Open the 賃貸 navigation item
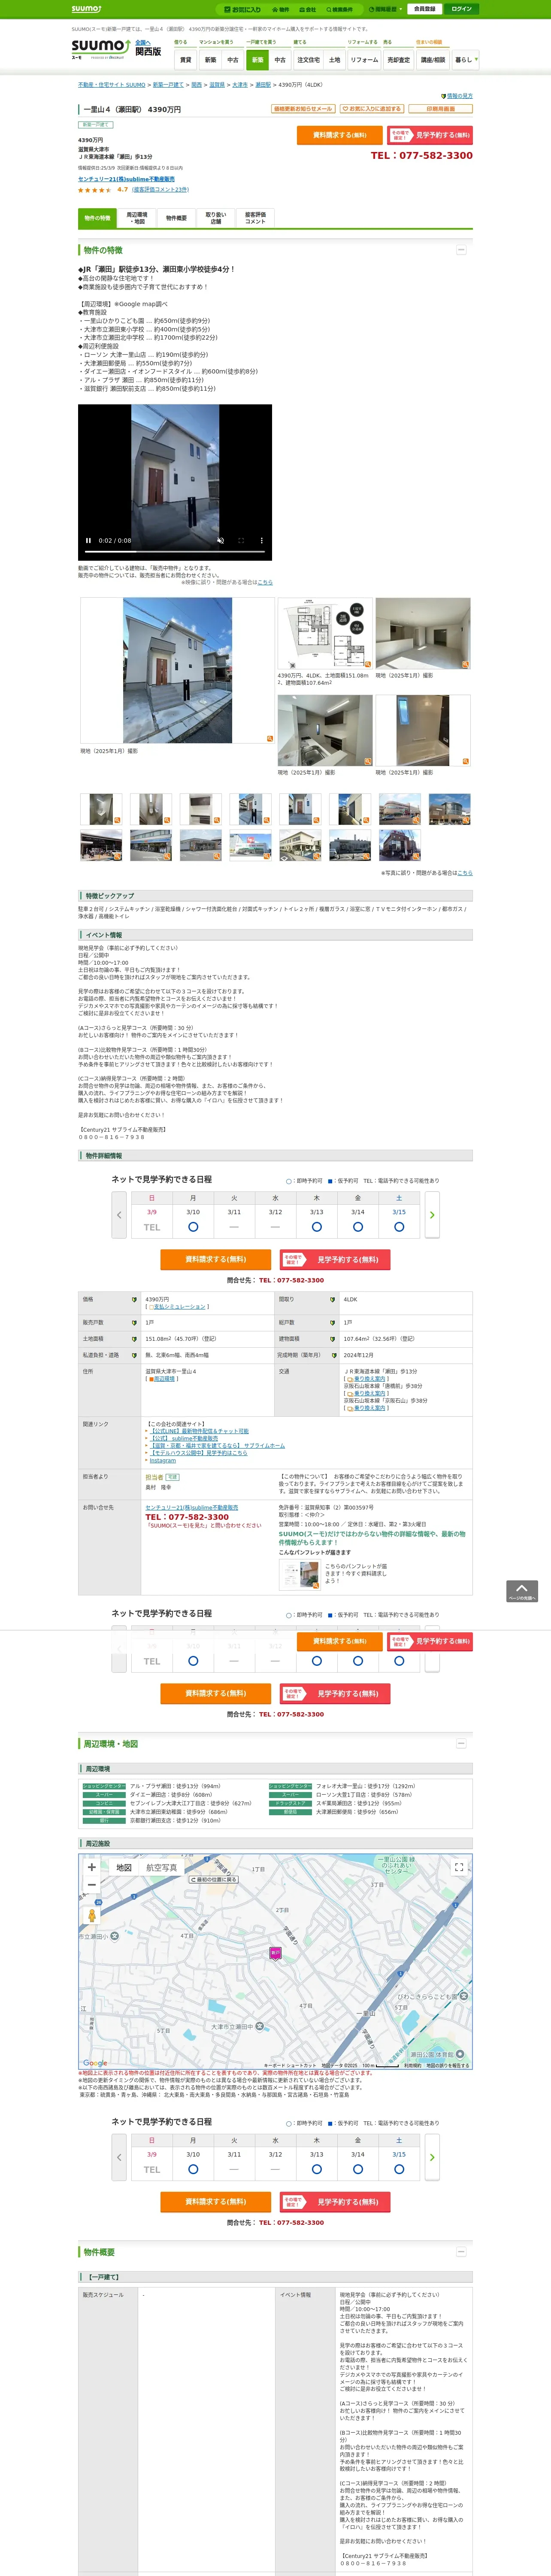The width and height of the screenshot is (551, 2576). 185,60
